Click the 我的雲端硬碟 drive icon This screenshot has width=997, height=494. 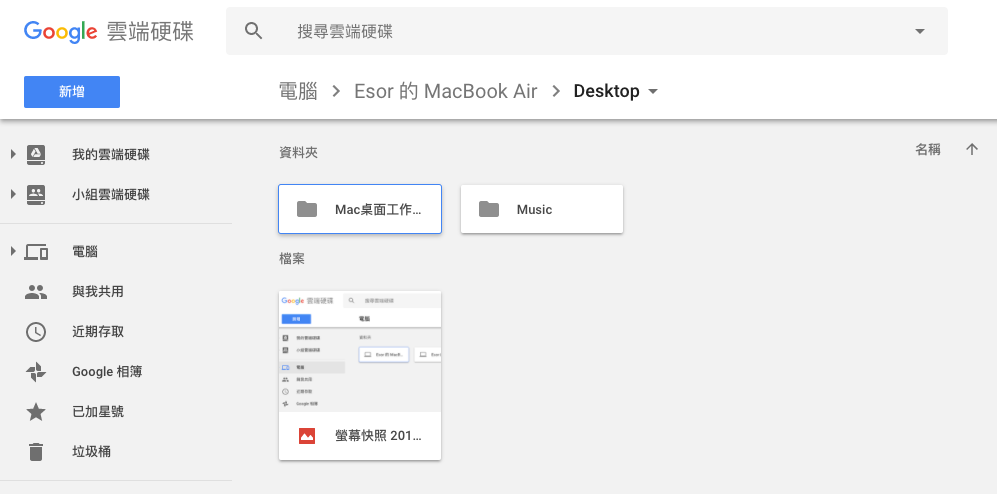tap(36, 154)
